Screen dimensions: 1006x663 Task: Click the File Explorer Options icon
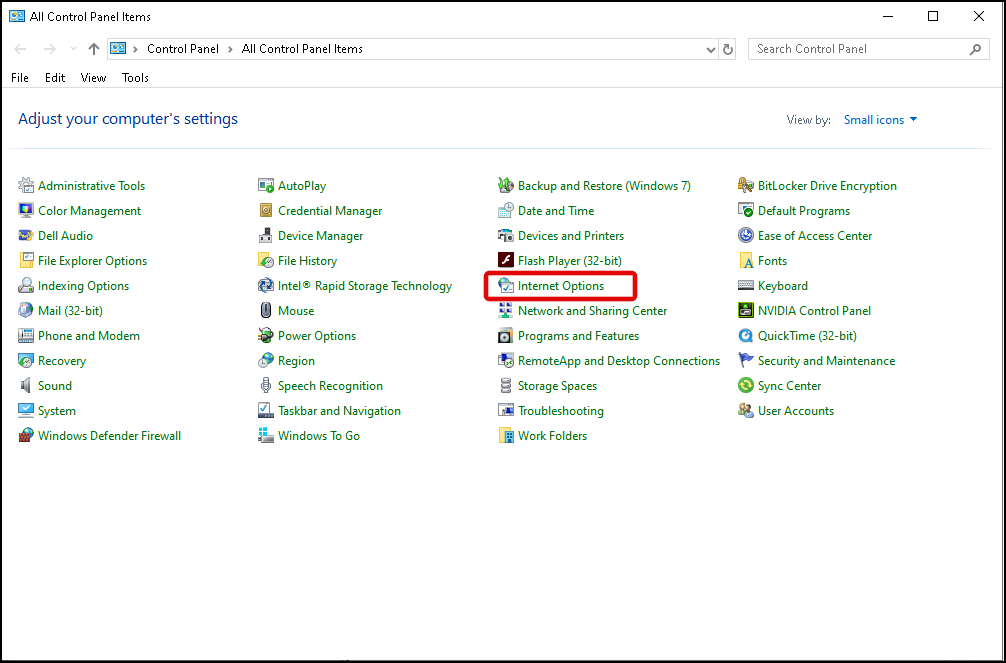(26, 261)
